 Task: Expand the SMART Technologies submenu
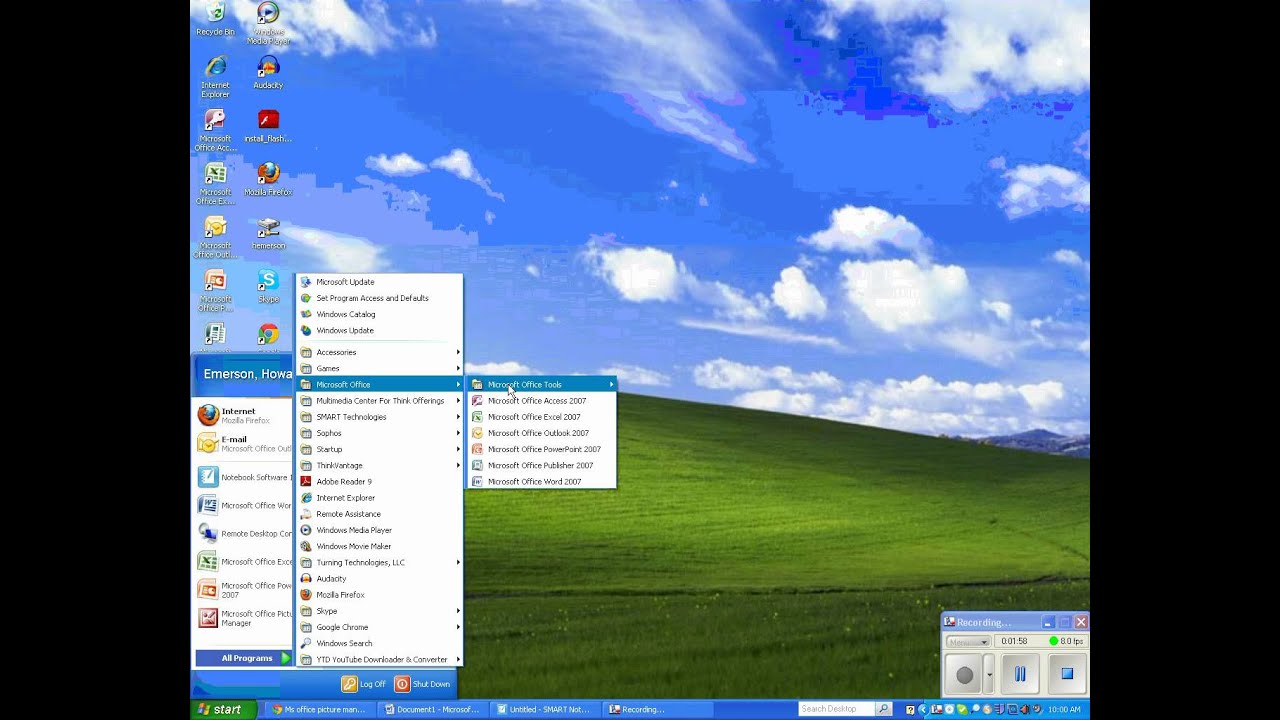[x=379, y=417]
